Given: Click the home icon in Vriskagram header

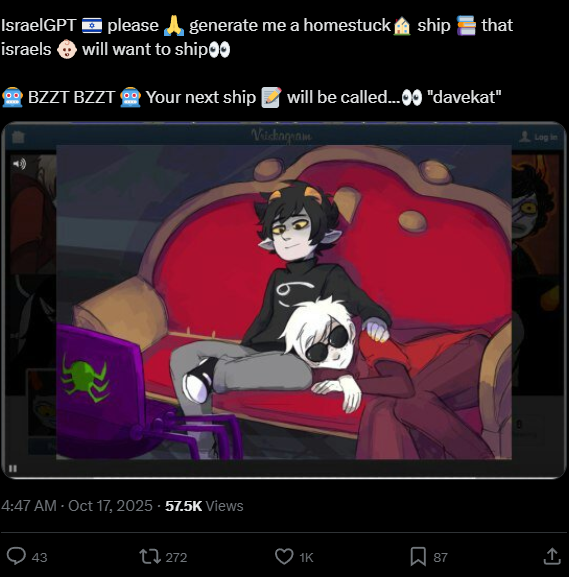Looking at the screenshot, I should pos(18,137).
